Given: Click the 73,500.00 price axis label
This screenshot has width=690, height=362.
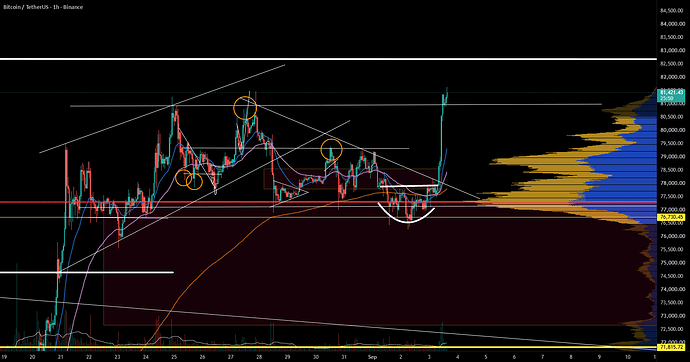Looking at the screenshot, I should (673, 303).
